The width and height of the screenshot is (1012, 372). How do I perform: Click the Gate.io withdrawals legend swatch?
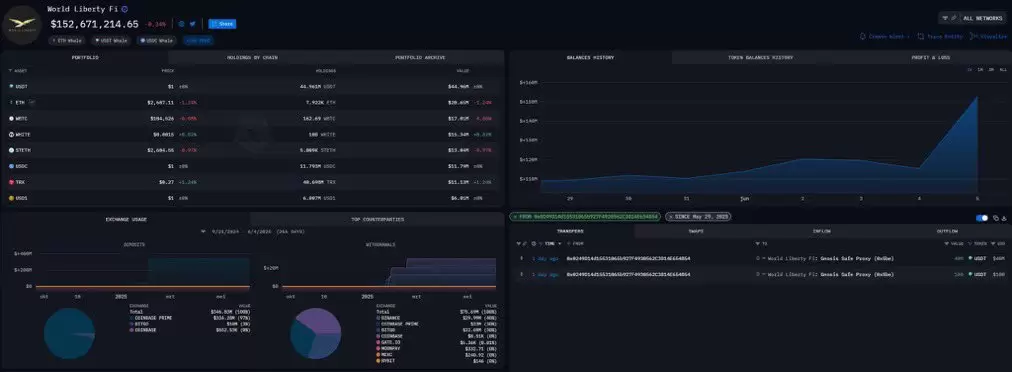pos(378,342)
